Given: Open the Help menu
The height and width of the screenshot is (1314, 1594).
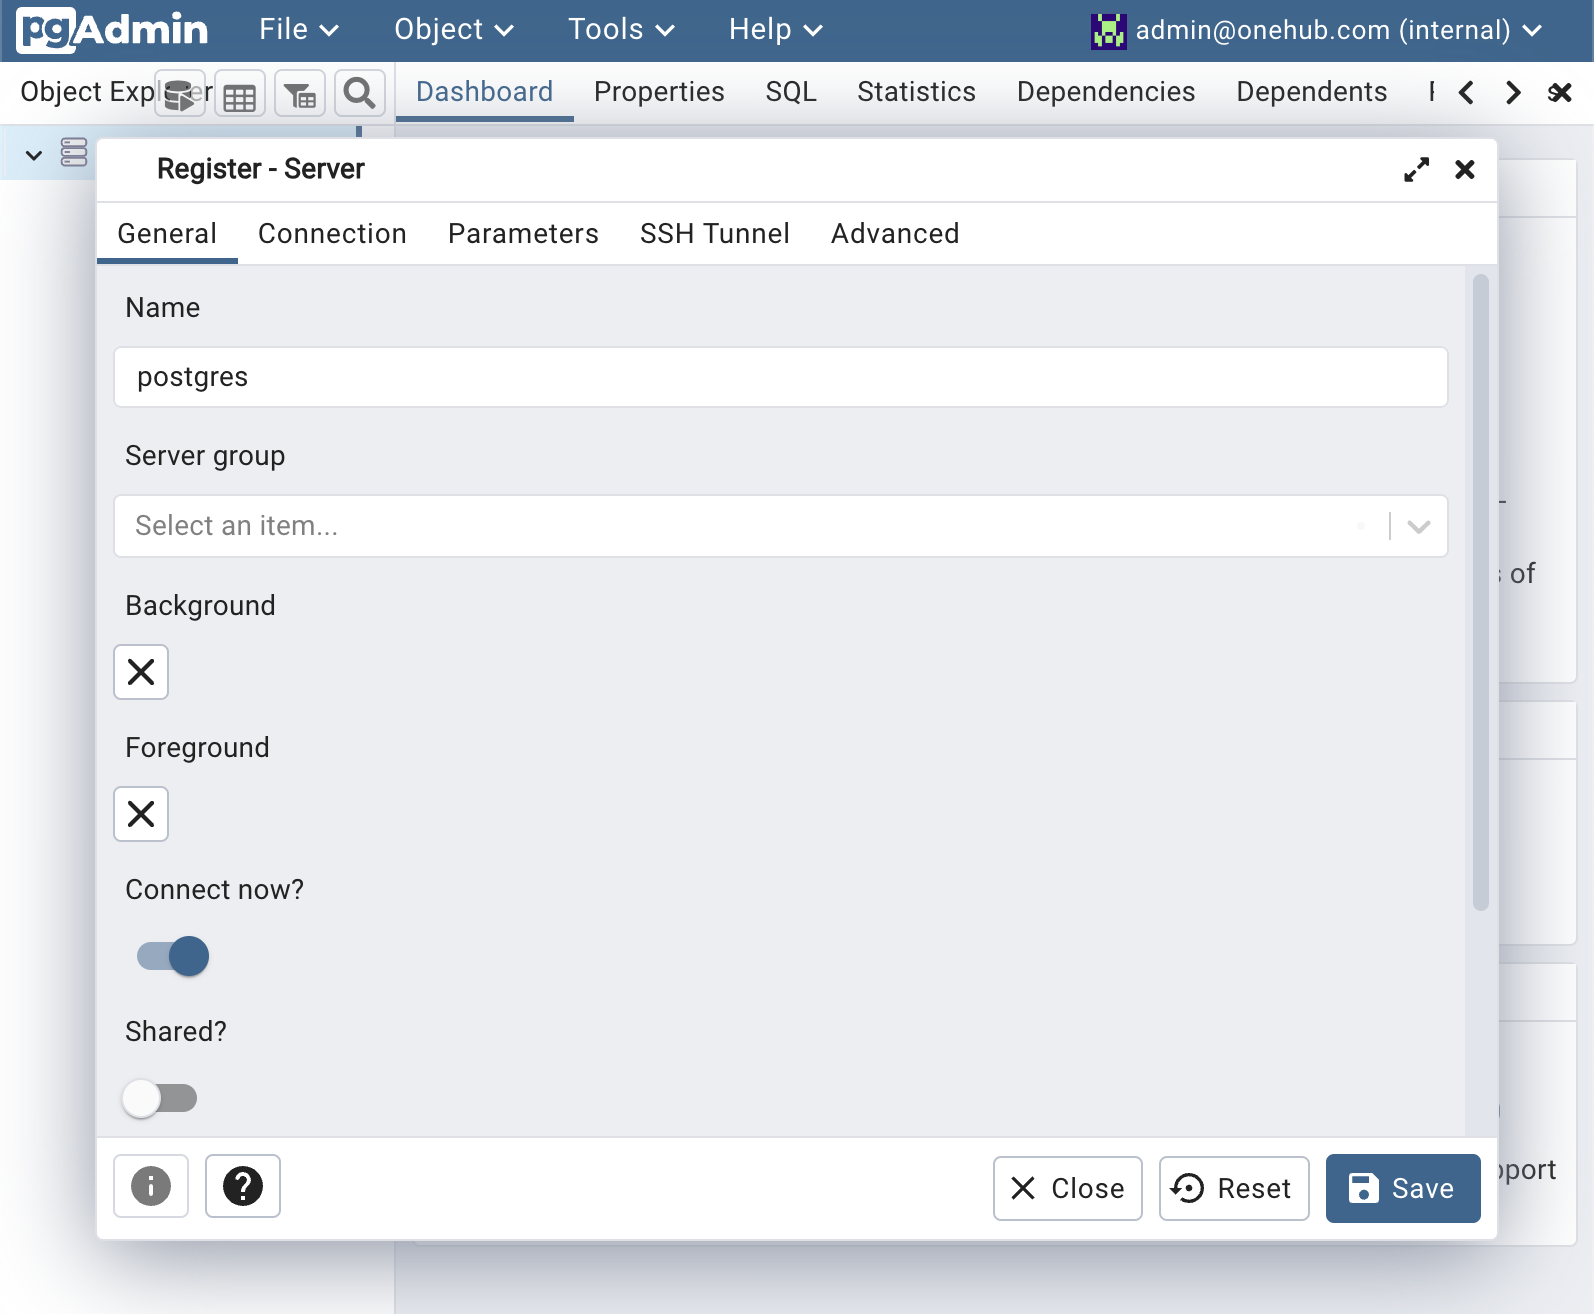Looking at the screenshot, I should [776, 30].
